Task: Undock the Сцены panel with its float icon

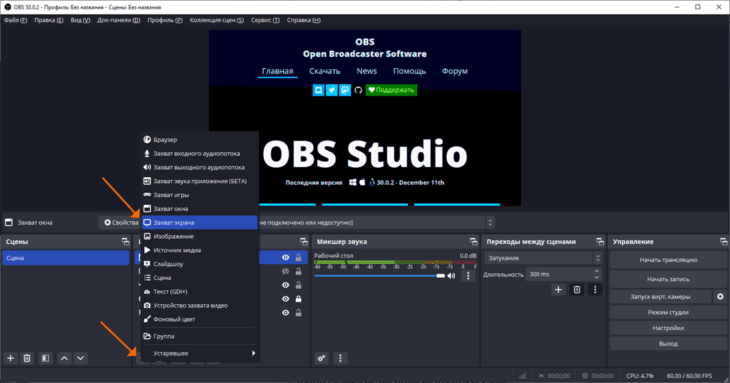Action: (x=125, y=242)
